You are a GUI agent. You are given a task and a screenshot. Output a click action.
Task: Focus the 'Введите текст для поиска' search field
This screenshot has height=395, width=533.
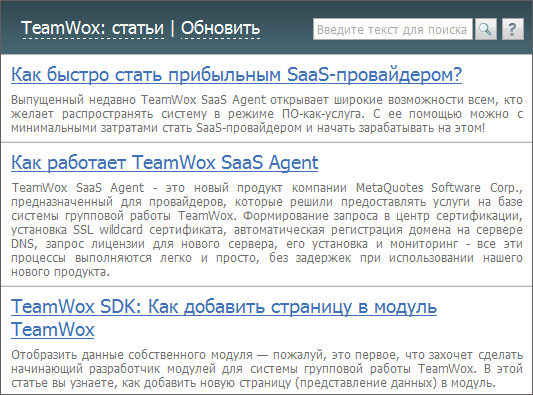click(393, 29)
